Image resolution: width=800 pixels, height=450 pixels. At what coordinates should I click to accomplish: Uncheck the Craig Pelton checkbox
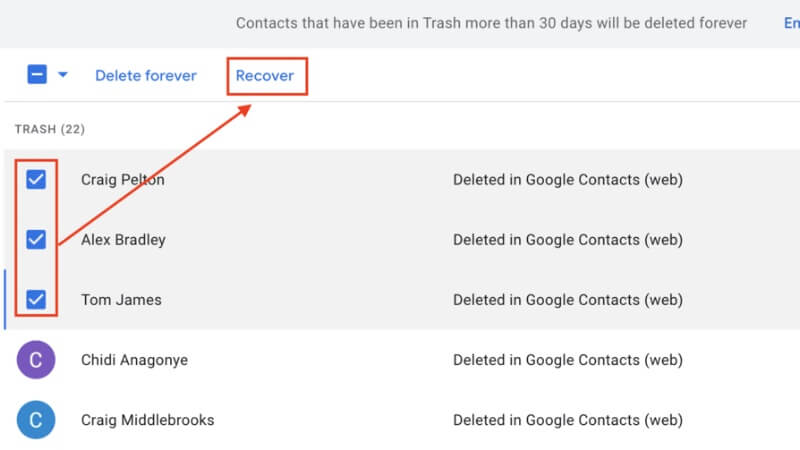pos(36,180)
